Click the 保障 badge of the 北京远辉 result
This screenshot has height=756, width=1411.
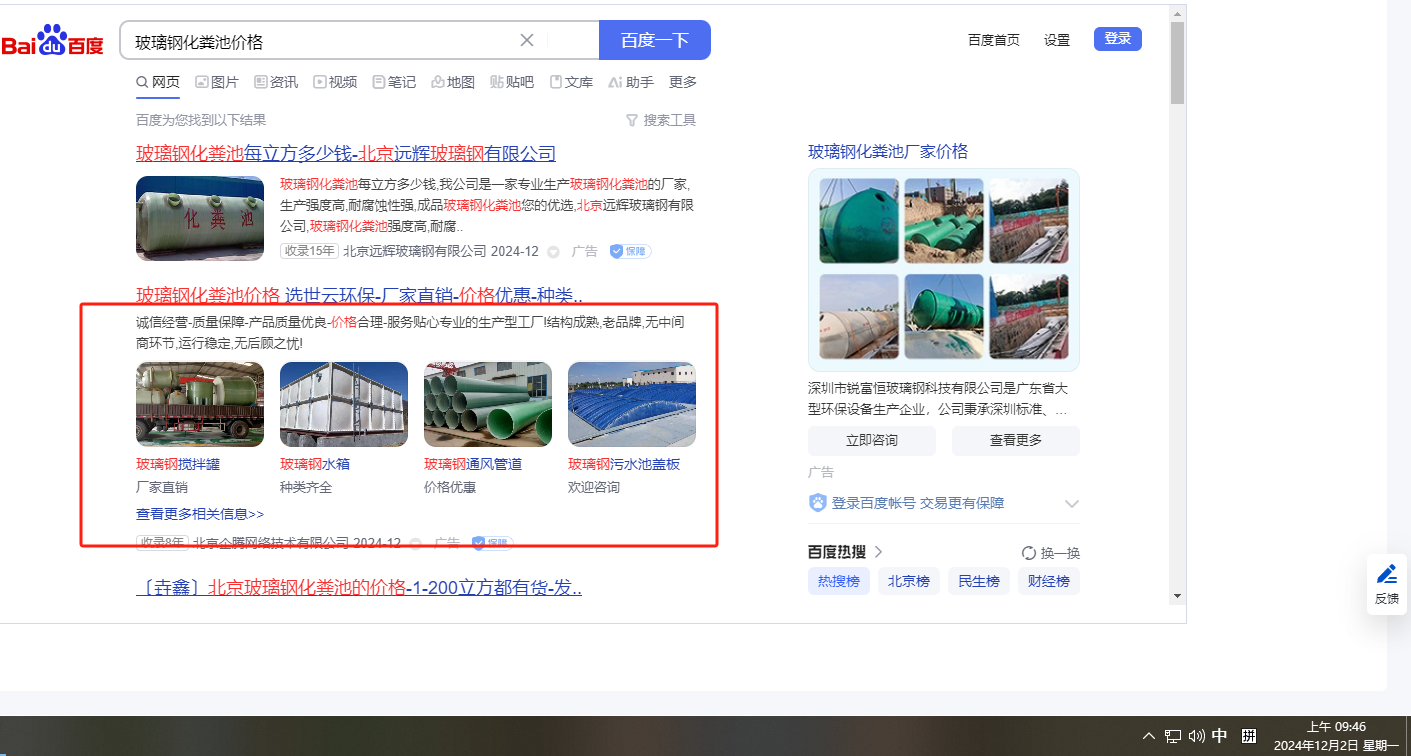(x=630, y=251)
